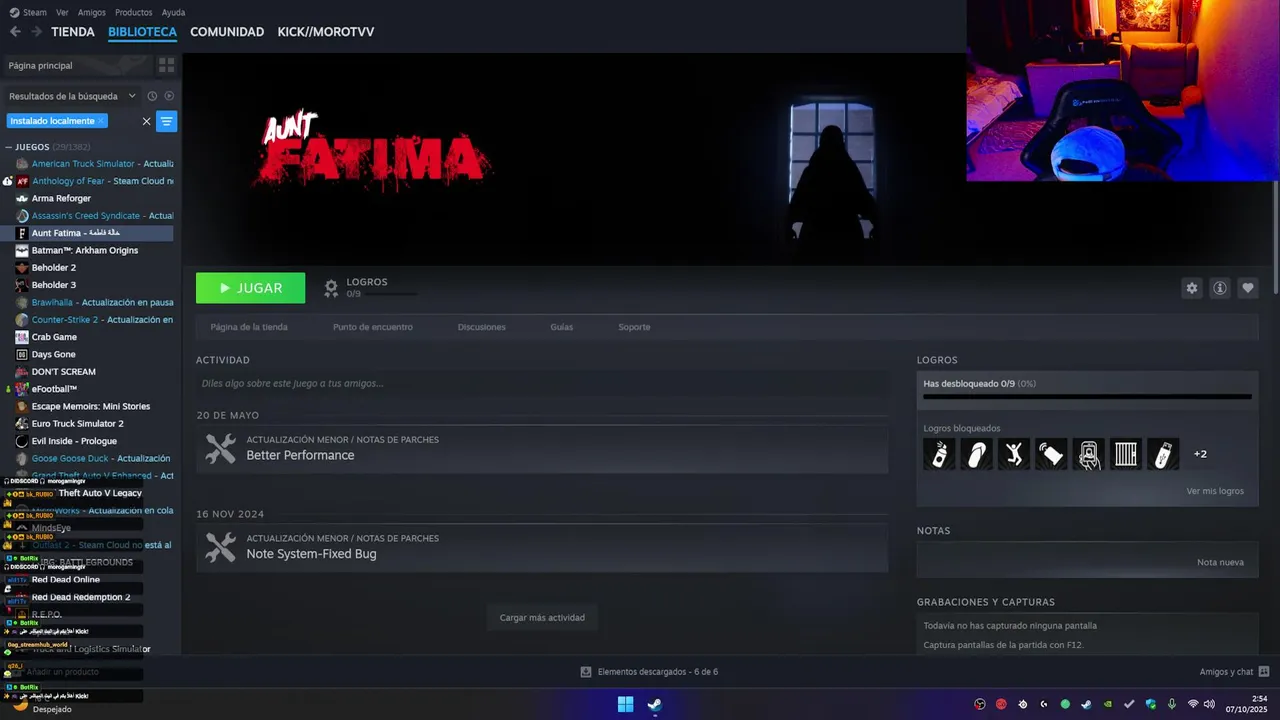Open the game information icon
Image resolution: width=1280 pixels, height=720 pixels.
(1220, 288)
